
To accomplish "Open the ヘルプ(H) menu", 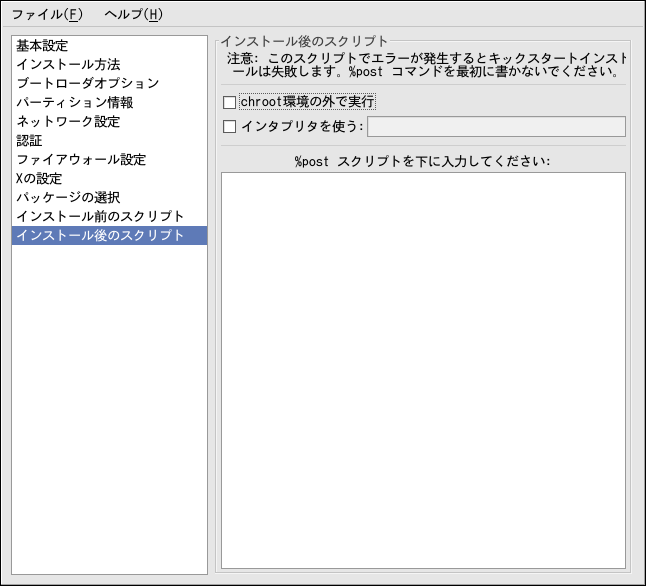I will tap(133, 14).
